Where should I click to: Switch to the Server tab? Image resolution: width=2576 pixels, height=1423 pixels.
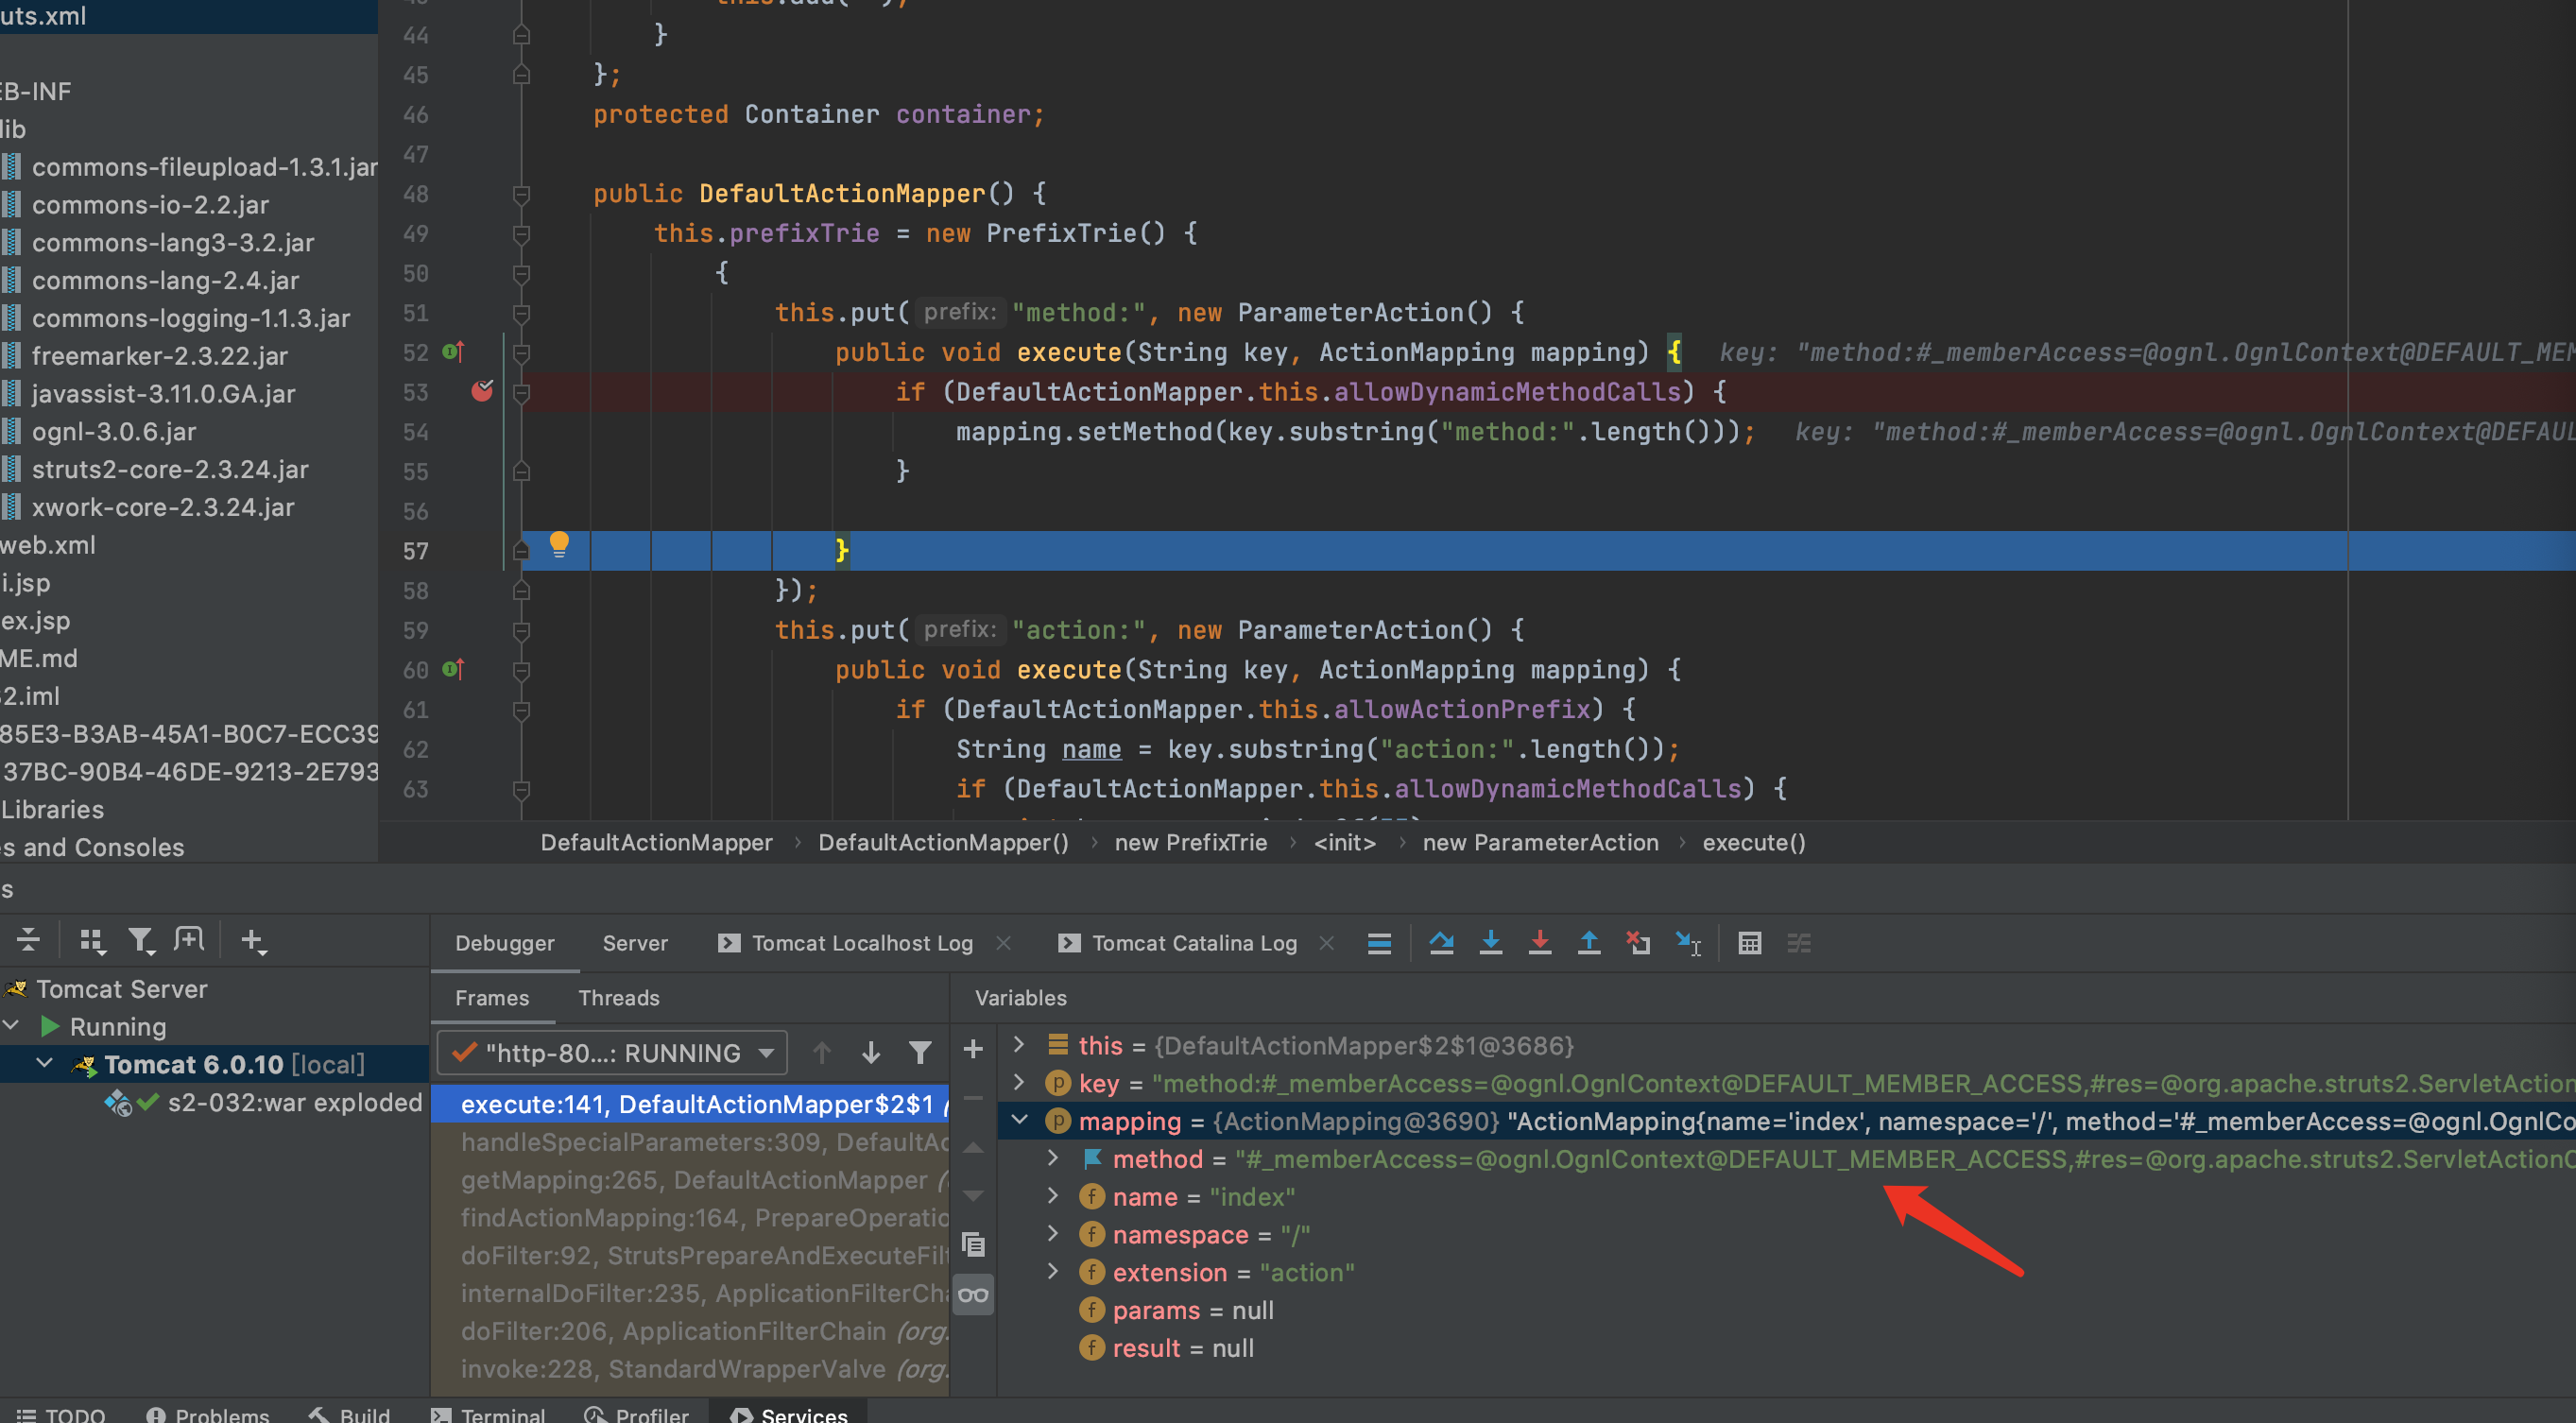click(635, 943)
